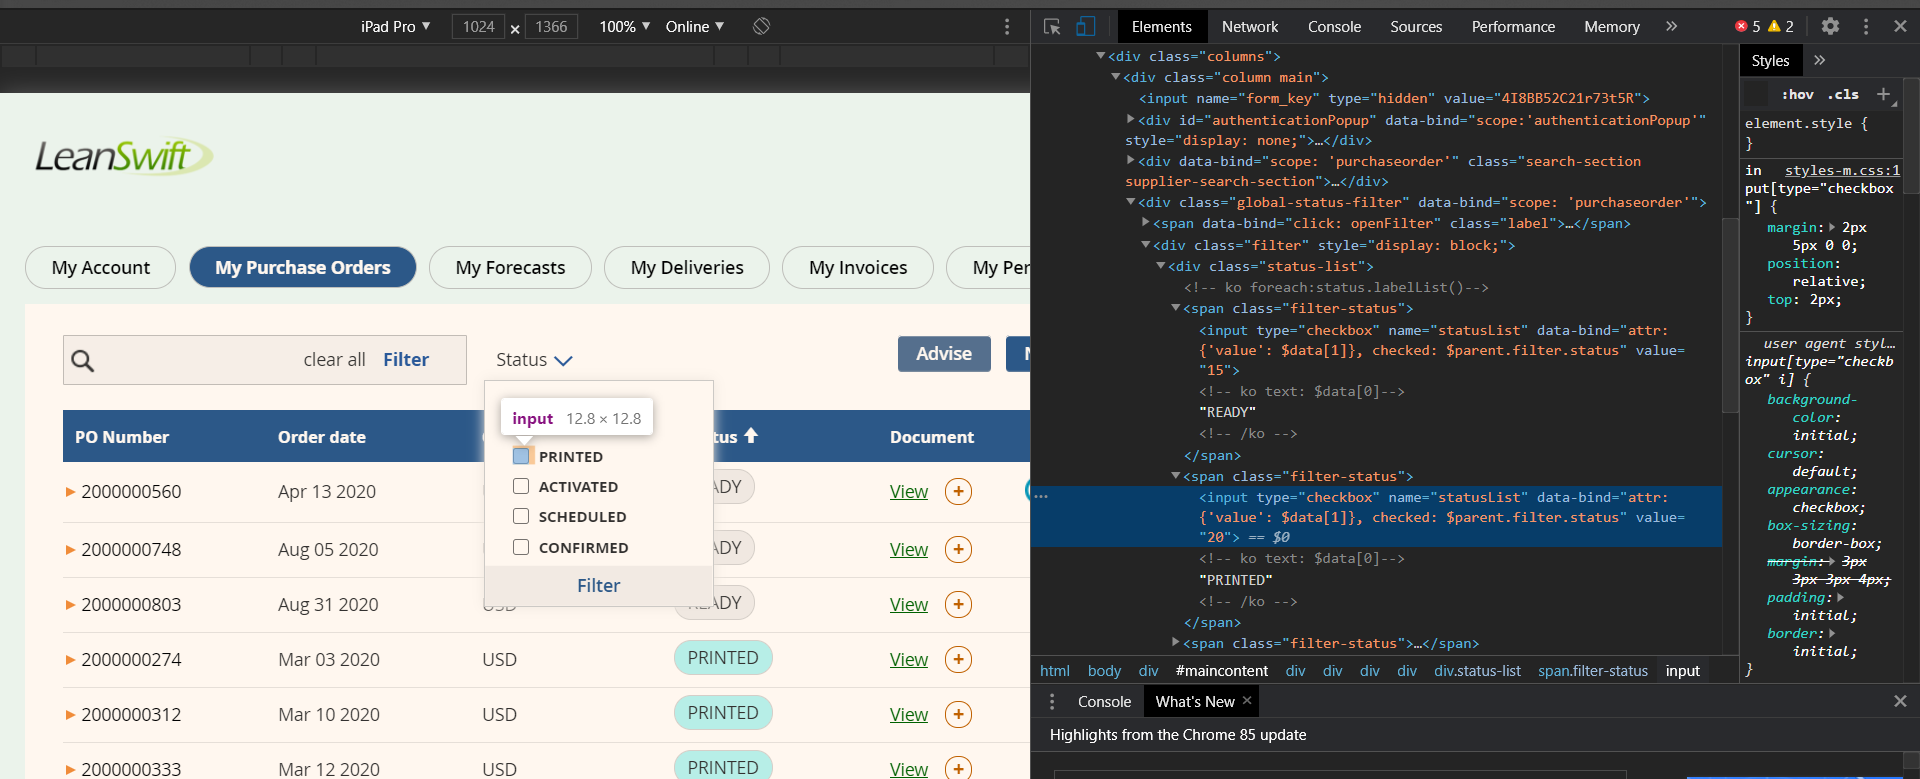The image size is (1920, 779).
Task: Toggle the device toolbar icon
Action: 1085,27
